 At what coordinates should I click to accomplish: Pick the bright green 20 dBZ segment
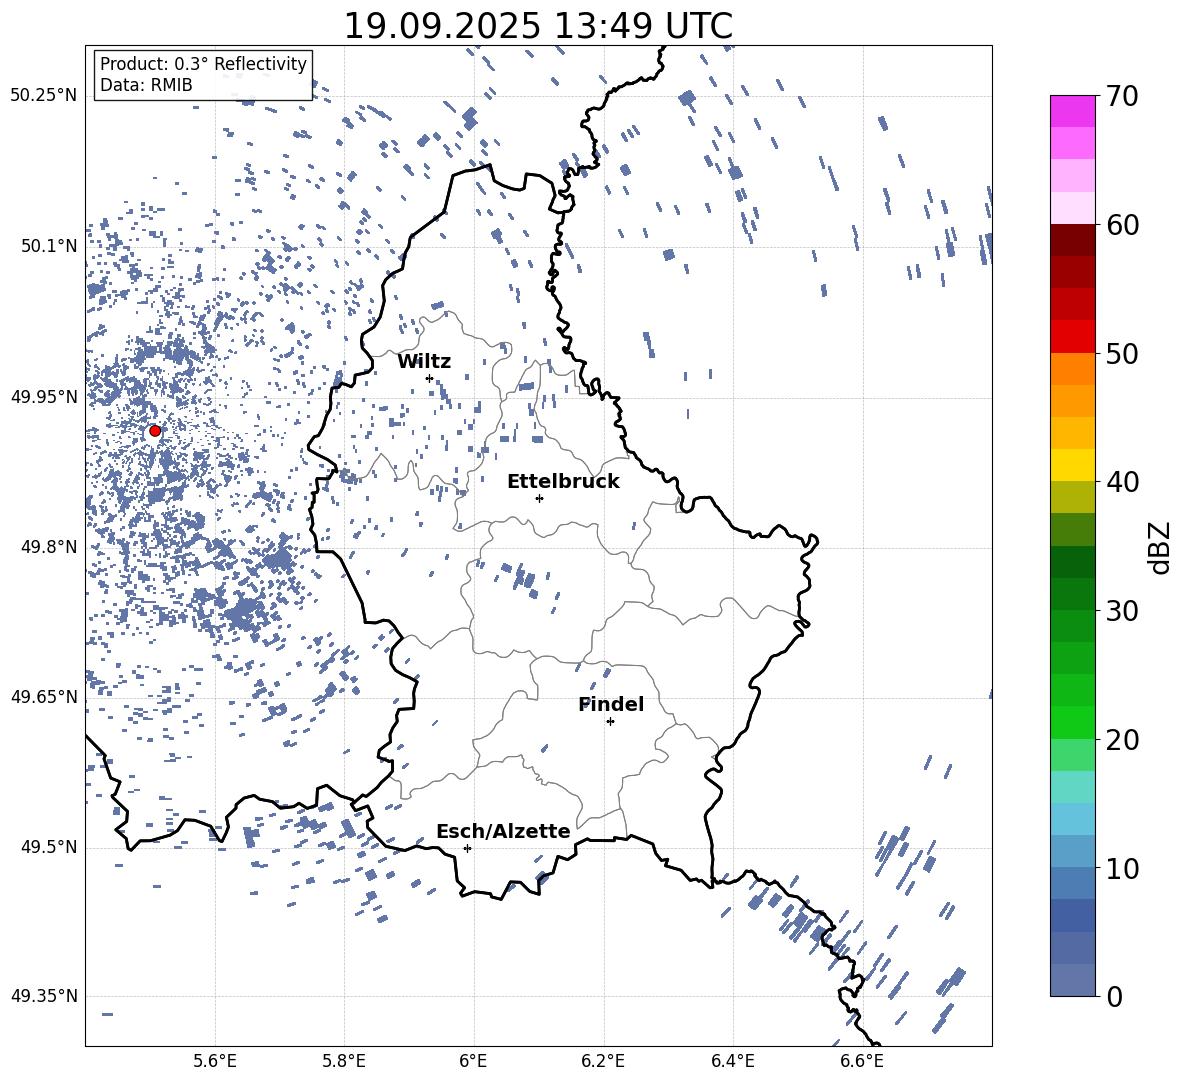[x=1073, y=723]
